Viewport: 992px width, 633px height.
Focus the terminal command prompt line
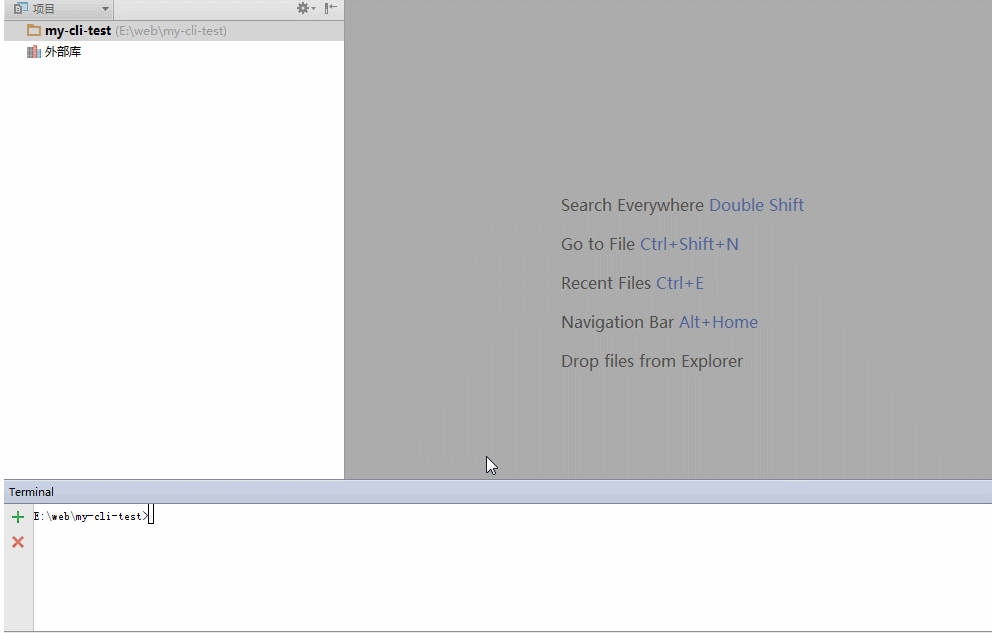[x=94, y=516]
